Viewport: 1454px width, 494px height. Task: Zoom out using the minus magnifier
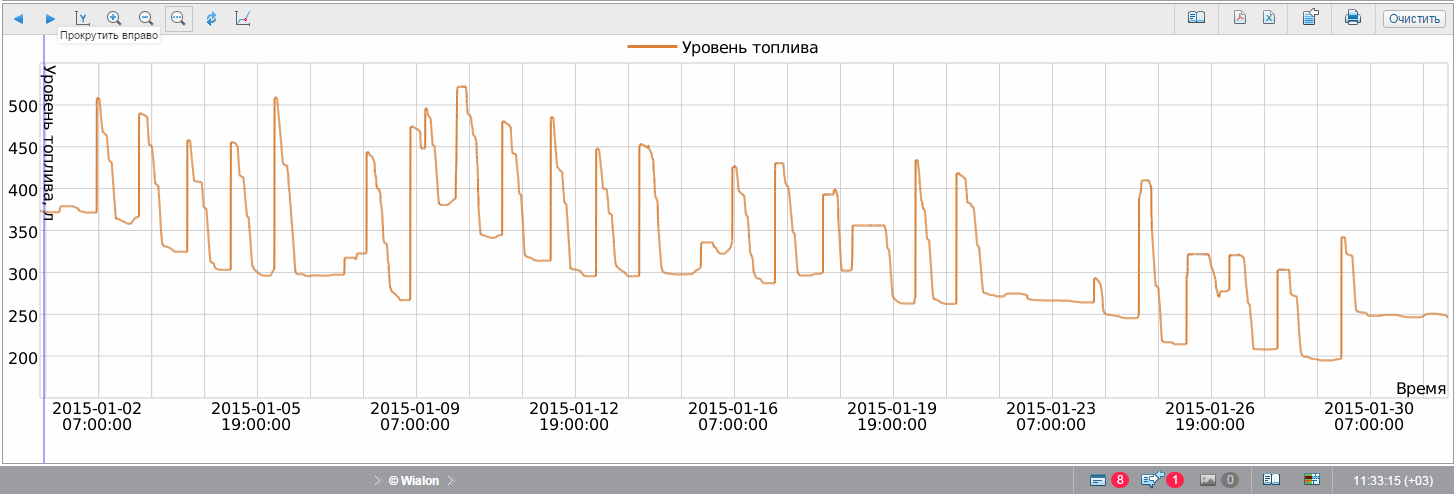(x=146, y=18)
